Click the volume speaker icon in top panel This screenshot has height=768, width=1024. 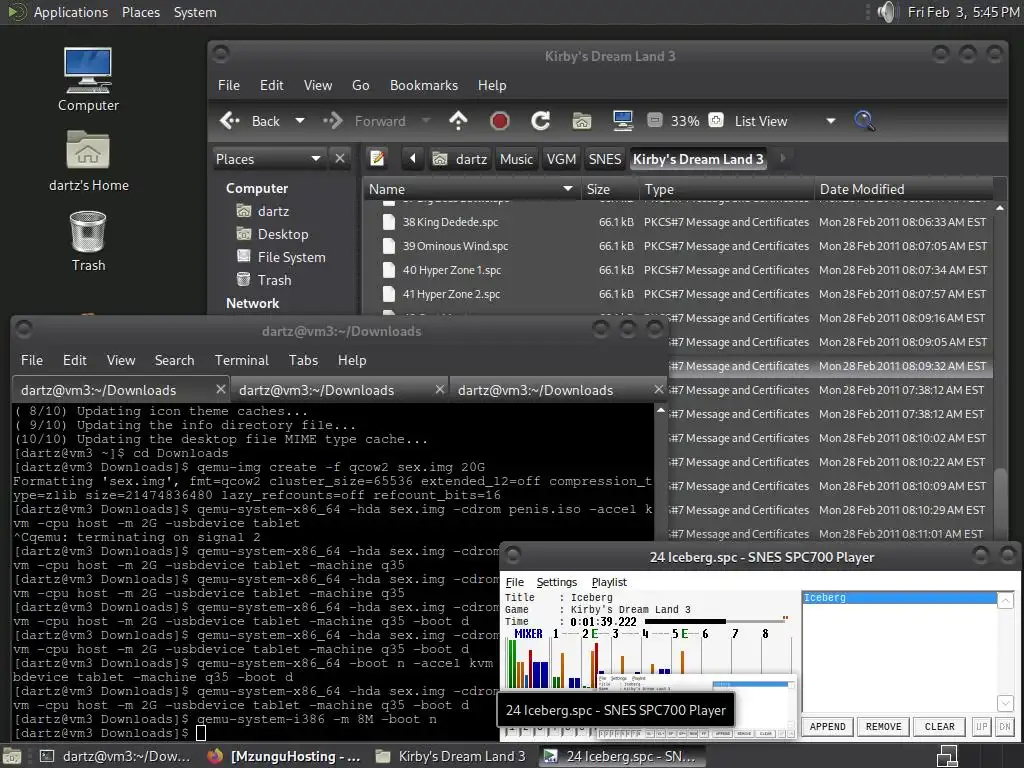[x=886, y=12]
